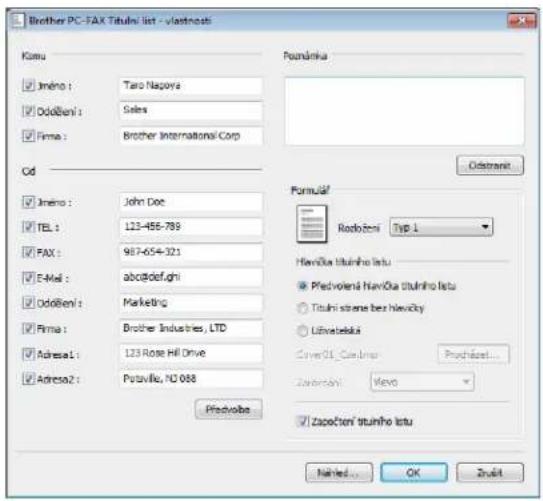The height and width of the screenshot is (501, 543).
Task: Close the Brother PC-FAX properties dialog
Action: [x=521, y=21]
